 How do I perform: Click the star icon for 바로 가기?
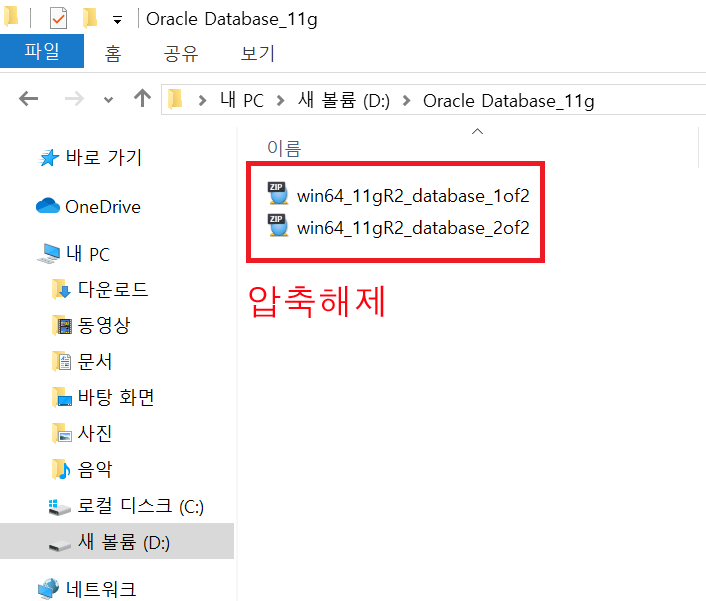click(49, 158)
